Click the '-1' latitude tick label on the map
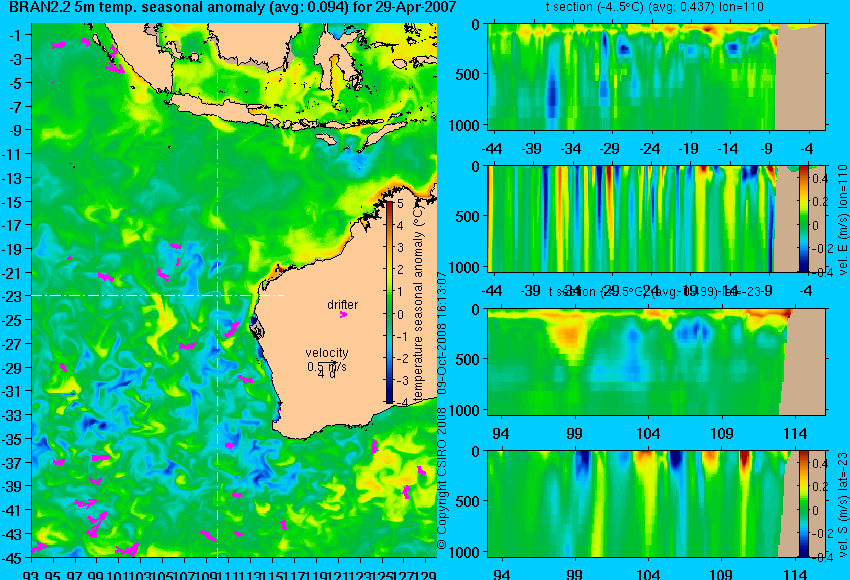Viewport: 850px width, 580px height. coord(15,35)
